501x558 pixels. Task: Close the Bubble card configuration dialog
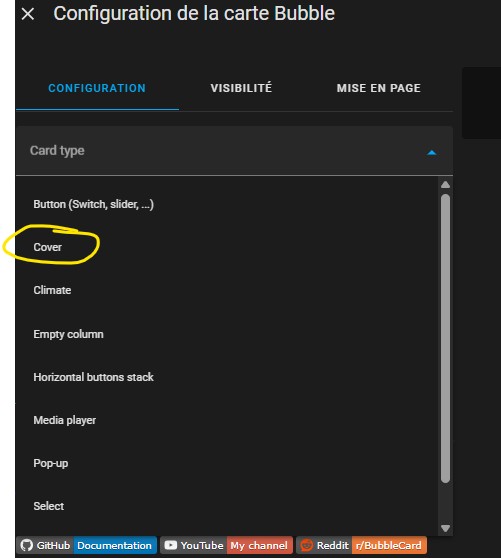pos(28,14)
